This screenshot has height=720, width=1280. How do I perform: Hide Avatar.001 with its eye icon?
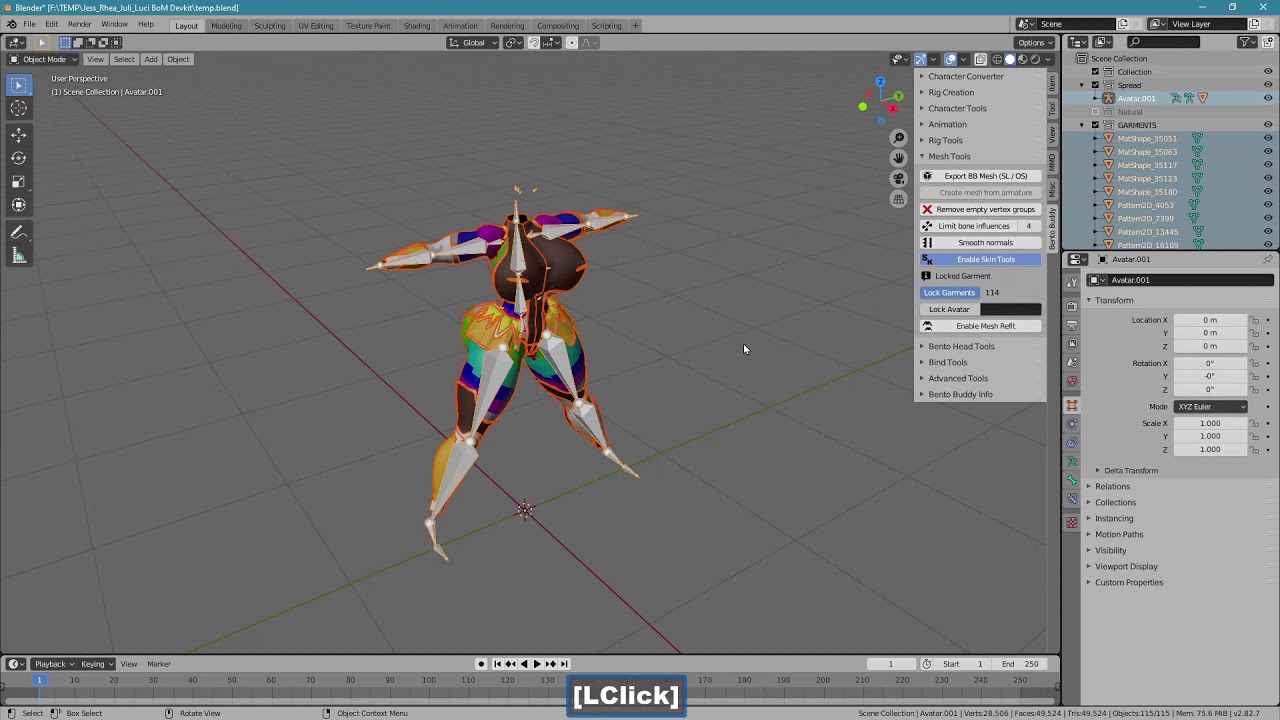point(1268,98)
